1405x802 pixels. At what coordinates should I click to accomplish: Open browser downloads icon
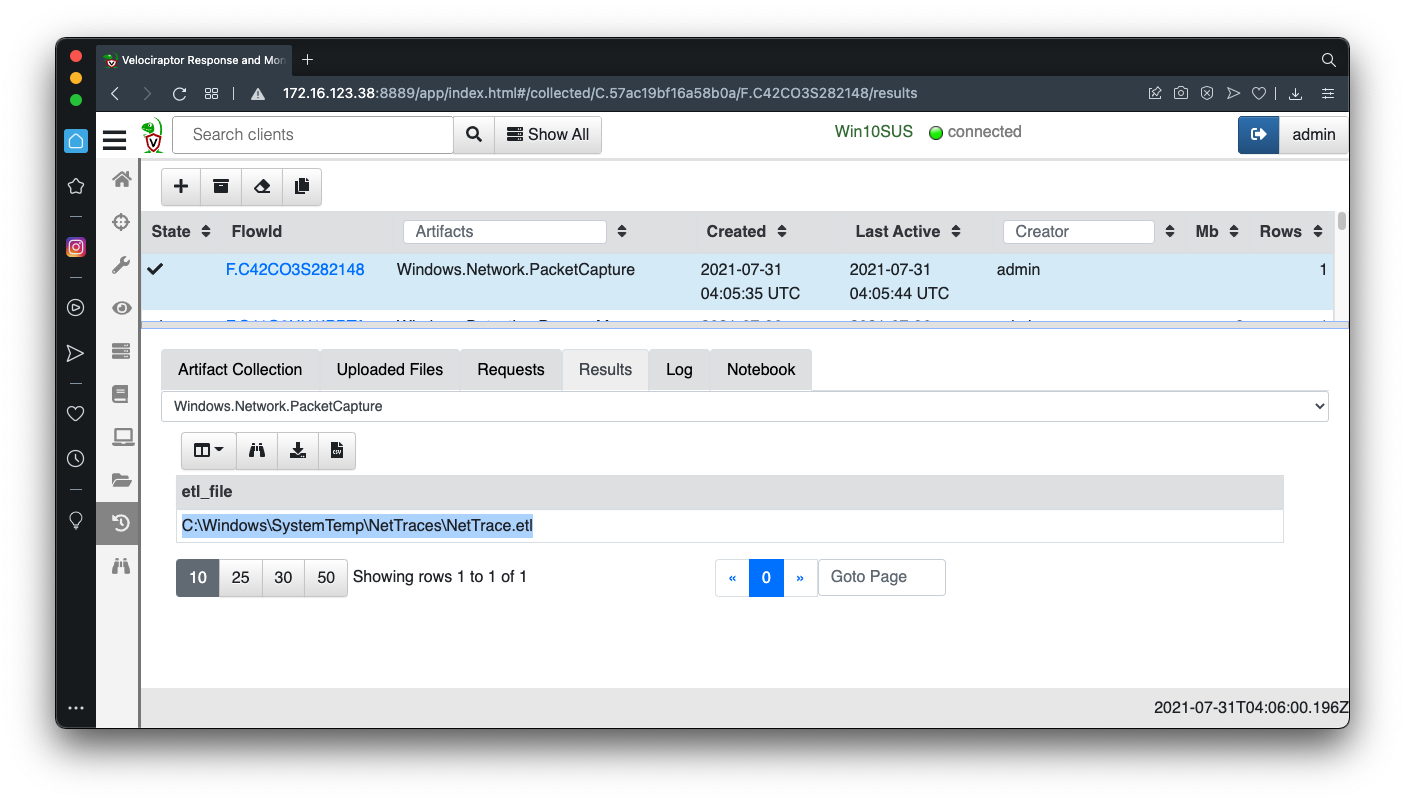(1295, 93)
